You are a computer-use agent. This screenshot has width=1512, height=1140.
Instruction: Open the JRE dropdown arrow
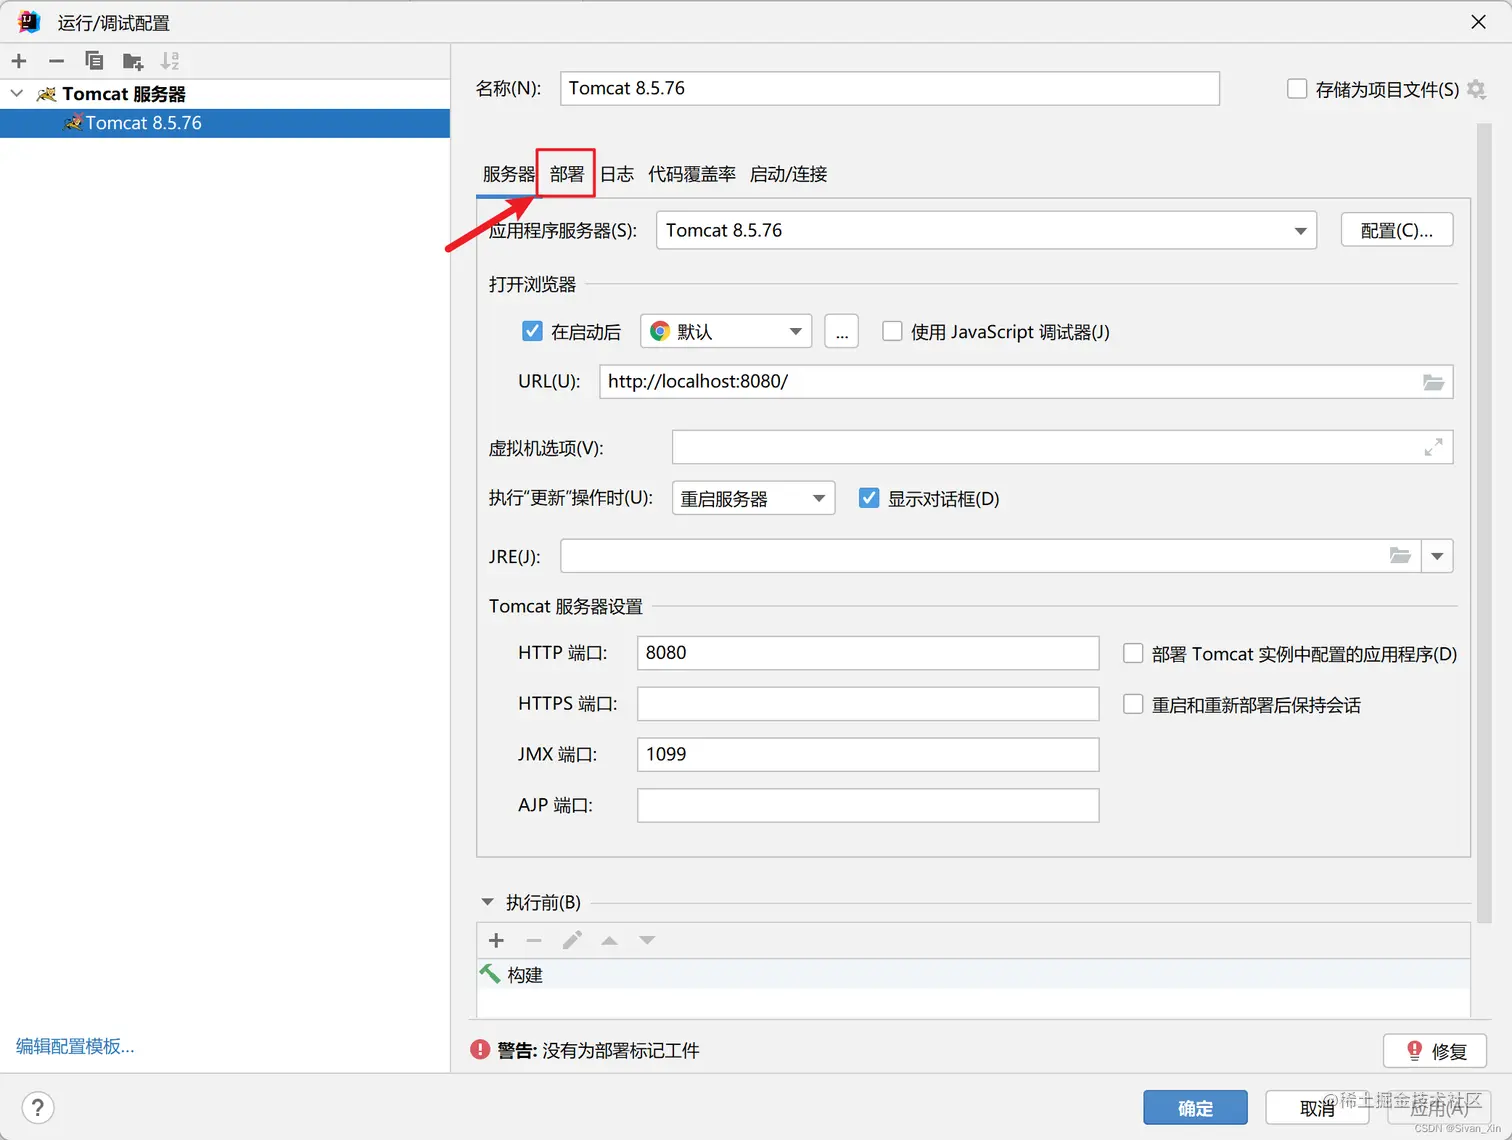pyautogui.click(x=1437, y=556)
